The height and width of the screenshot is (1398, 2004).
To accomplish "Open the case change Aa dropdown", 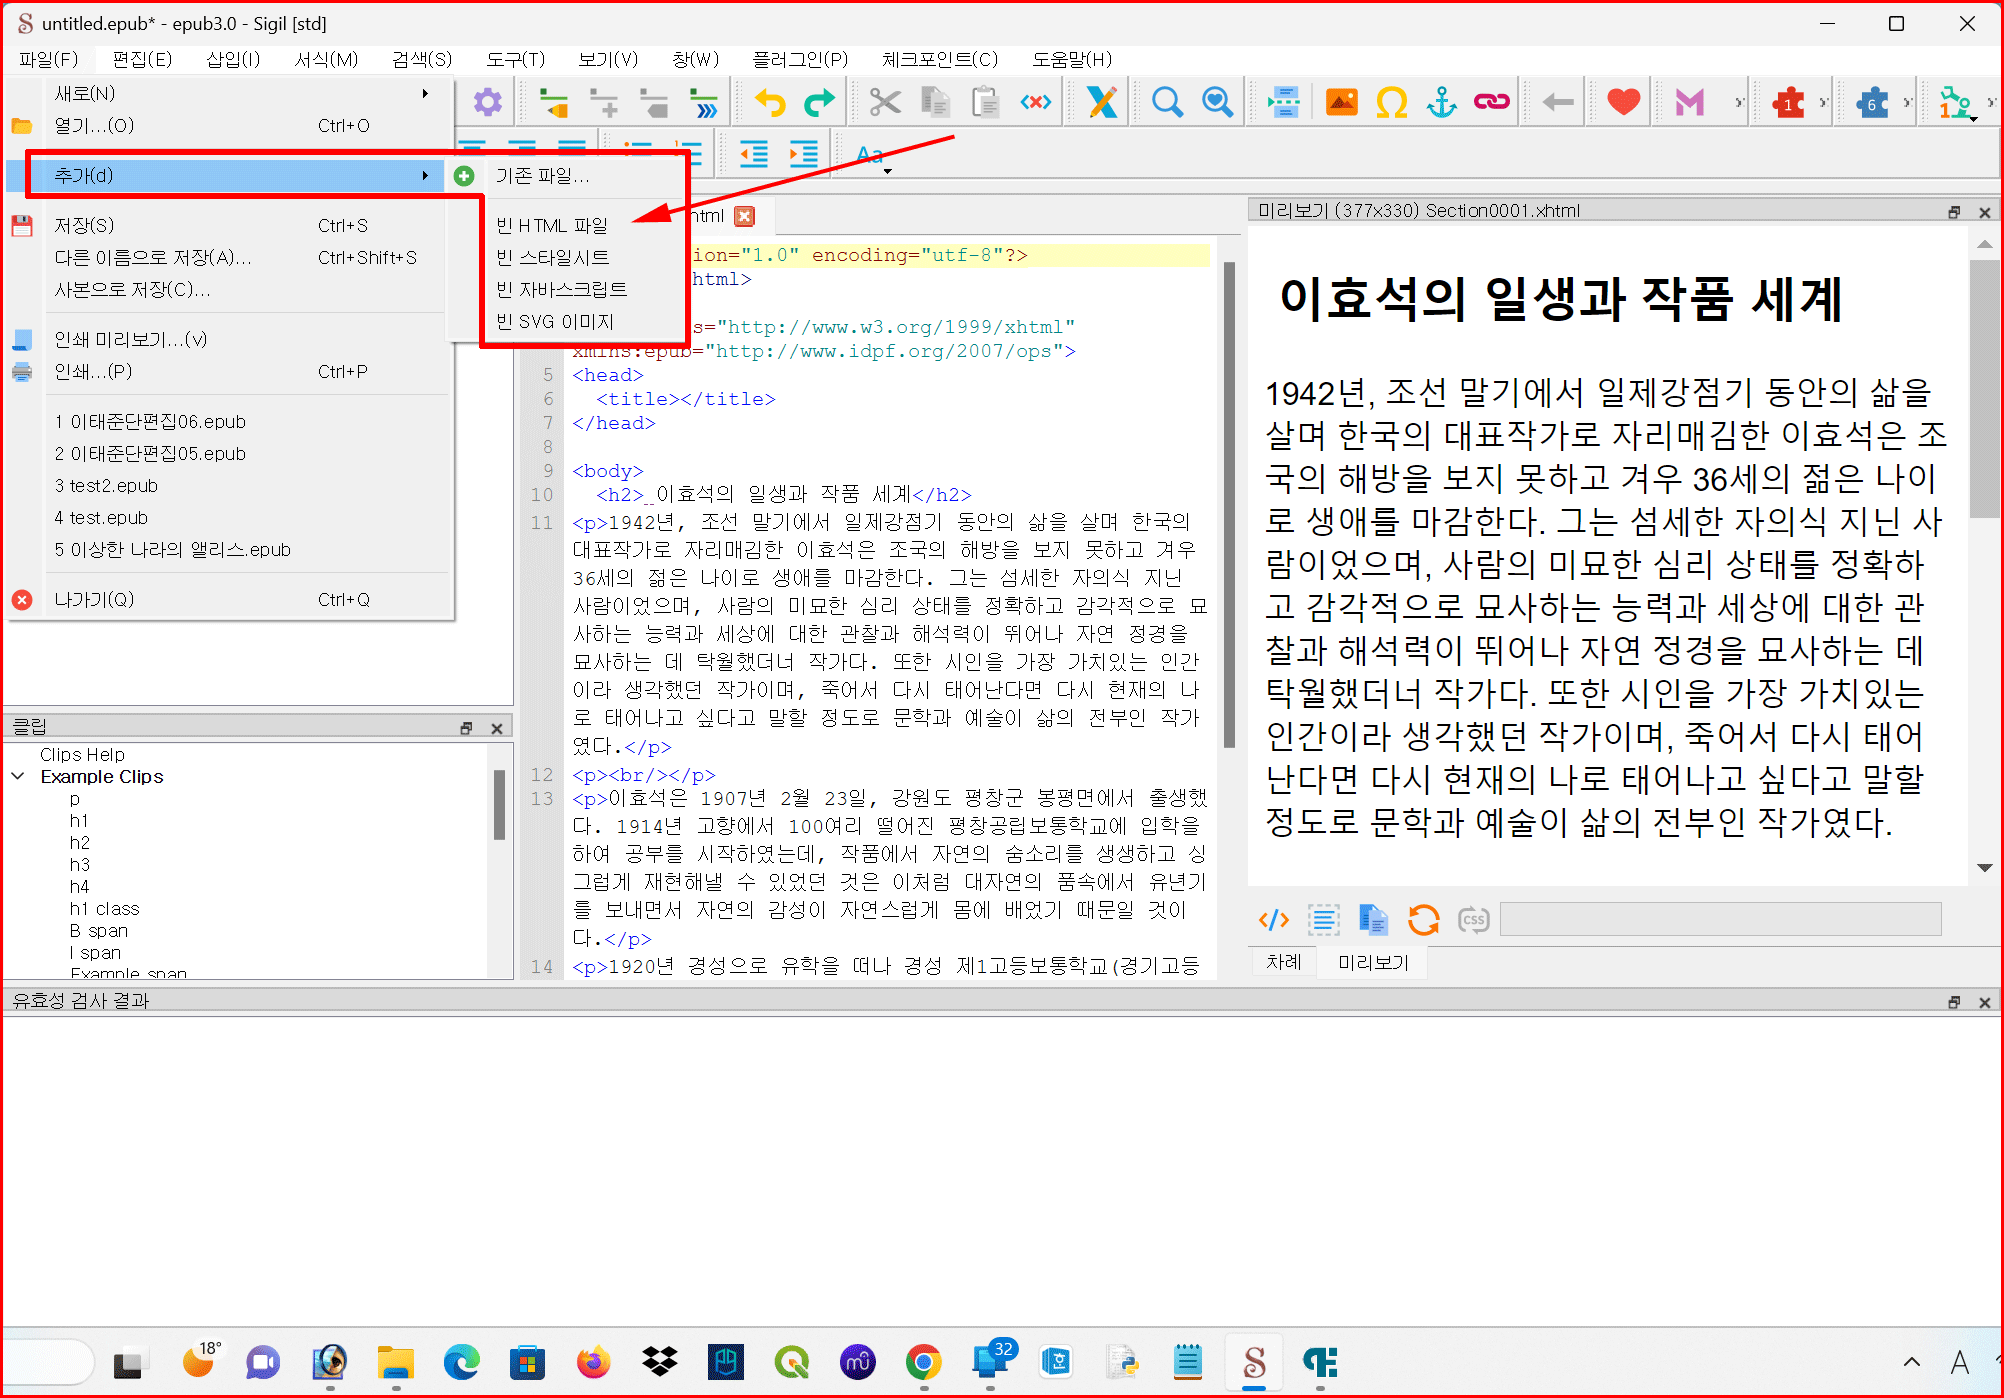I will click(873, 156).
